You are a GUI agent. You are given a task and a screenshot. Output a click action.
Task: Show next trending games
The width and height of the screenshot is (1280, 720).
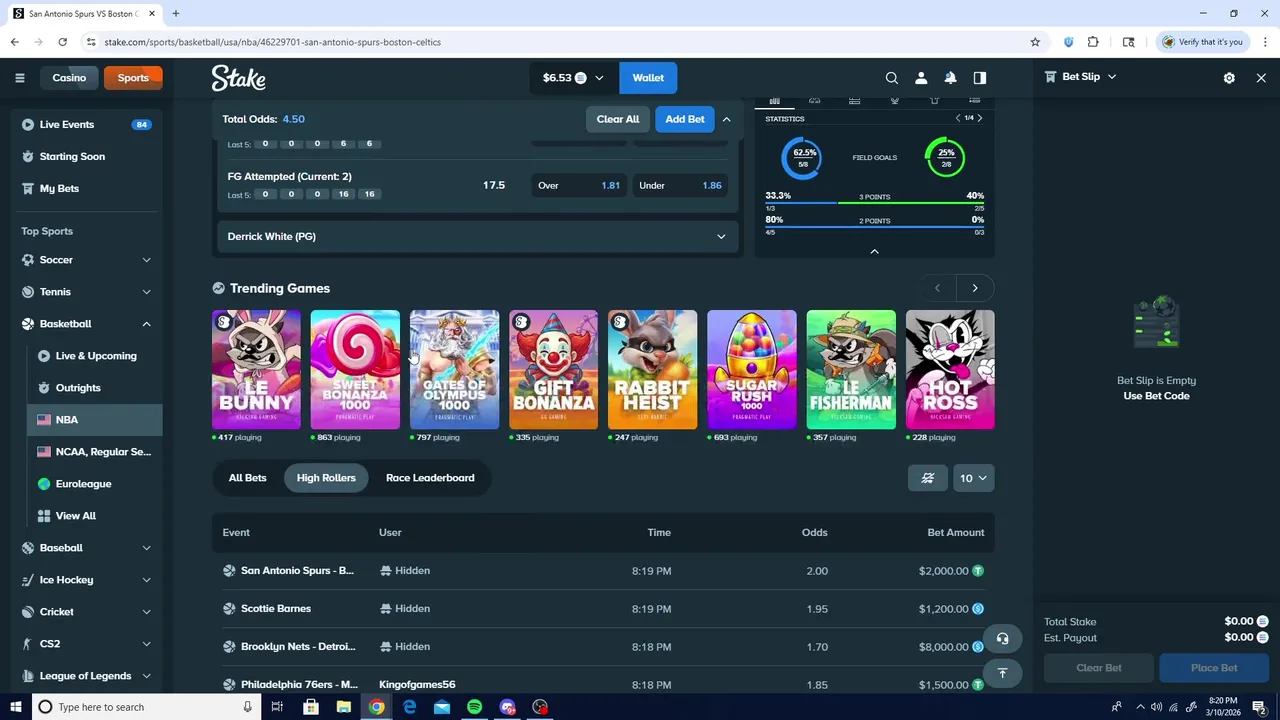[x=975, y=288]
